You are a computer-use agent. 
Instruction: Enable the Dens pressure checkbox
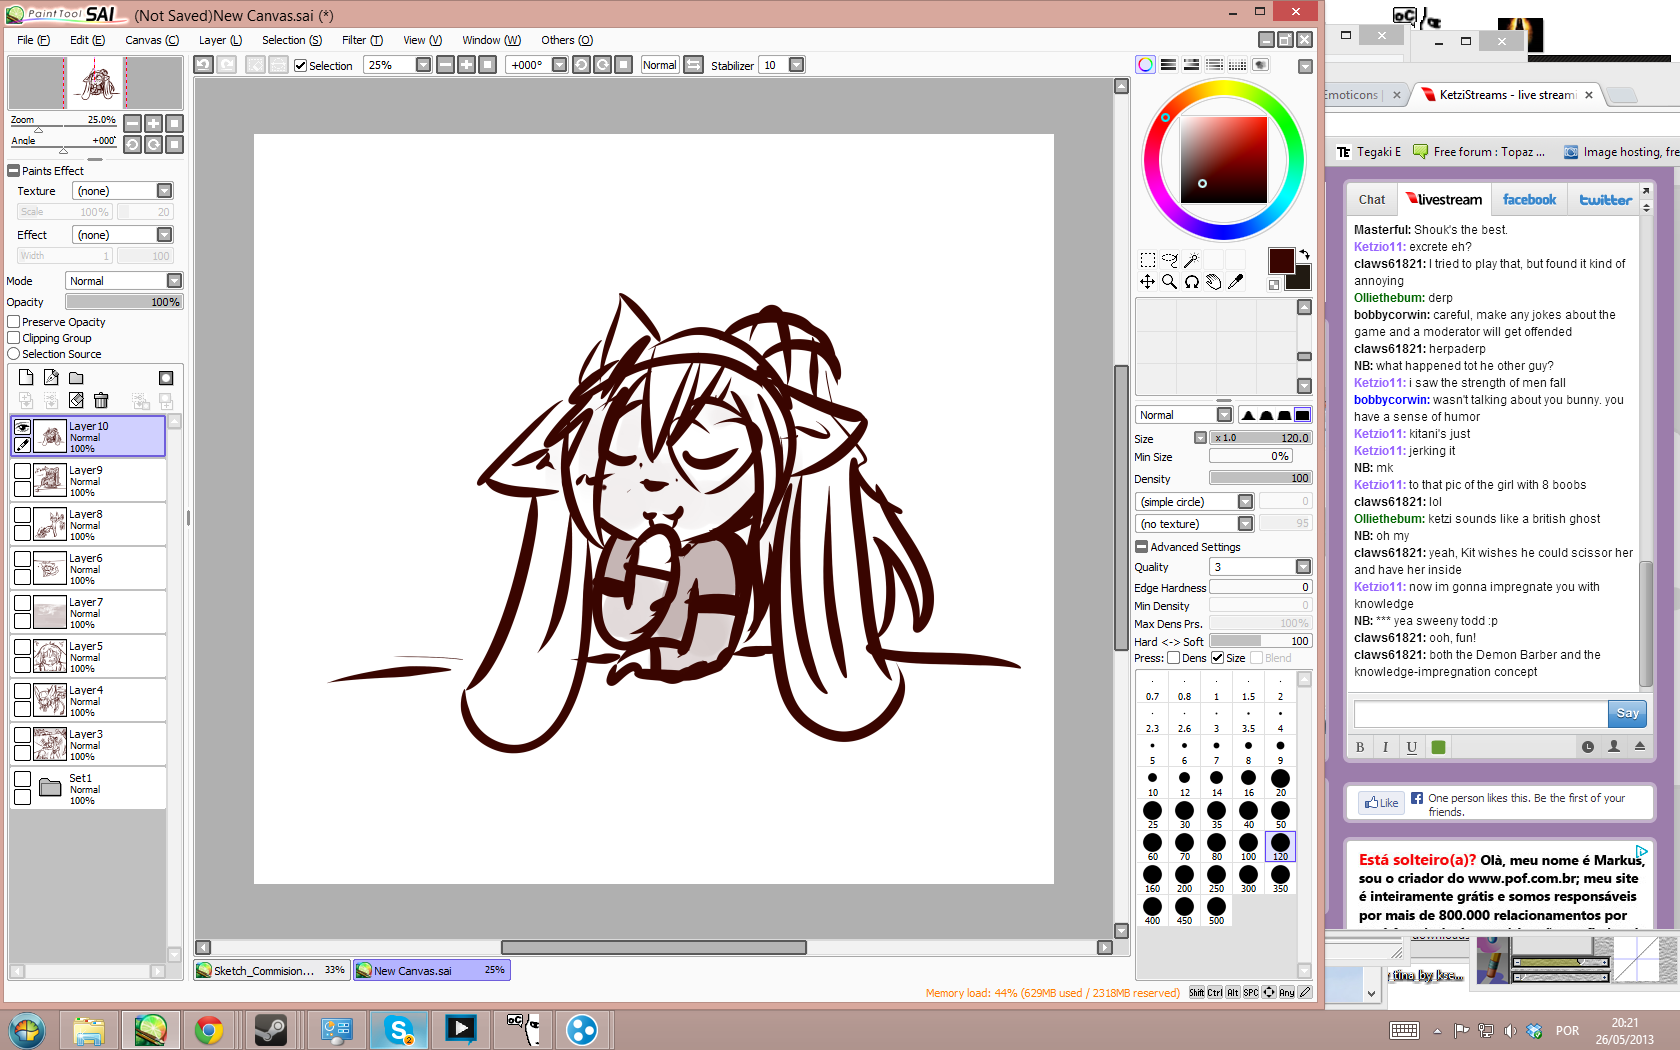pos(1174,658)
